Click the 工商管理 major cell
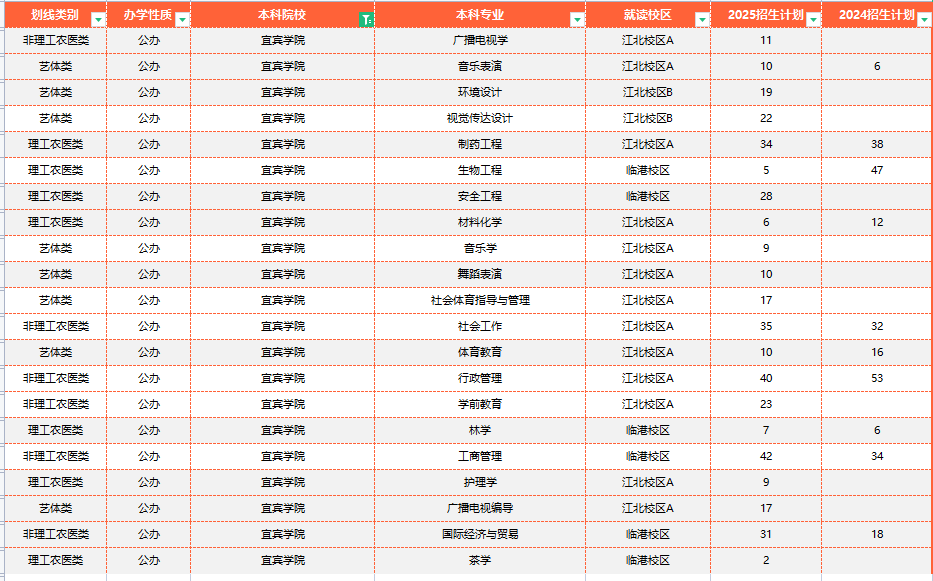This screenshot has height=581, width=933. pyautogui.click(x=480, y=457)
